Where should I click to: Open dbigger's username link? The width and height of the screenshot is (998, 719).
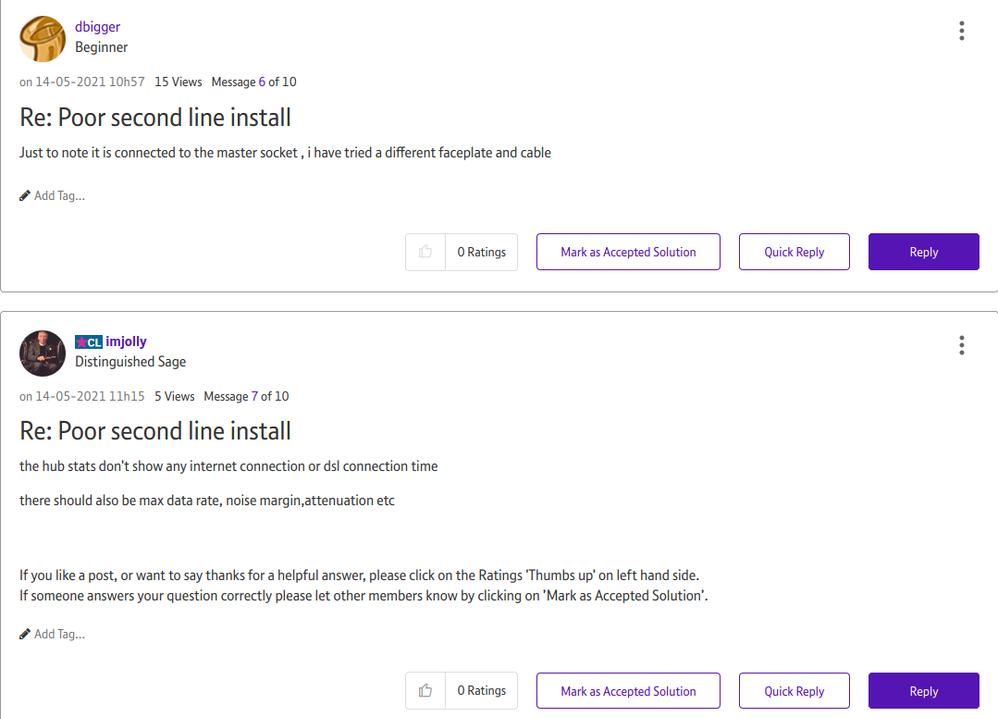click(97, 26)
